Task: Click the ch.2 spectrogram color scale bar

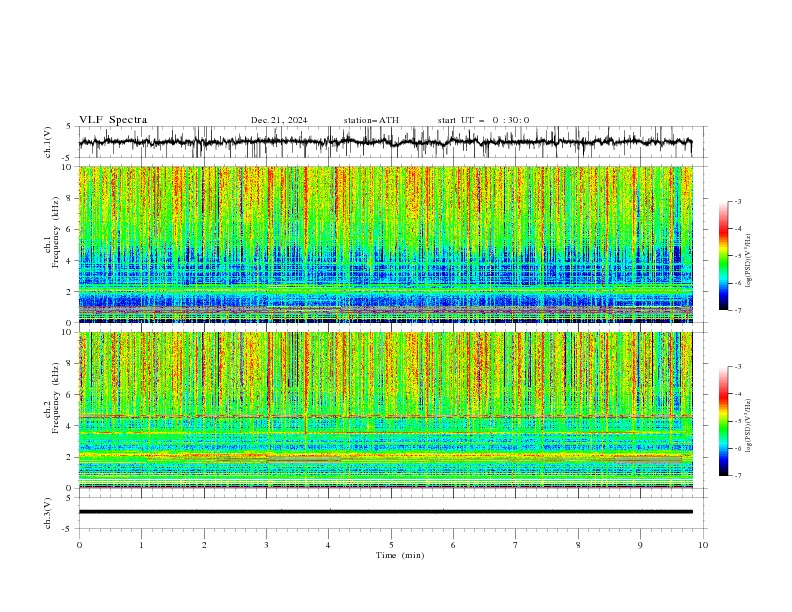Action: pyautogui.click(x=723, y=421)
